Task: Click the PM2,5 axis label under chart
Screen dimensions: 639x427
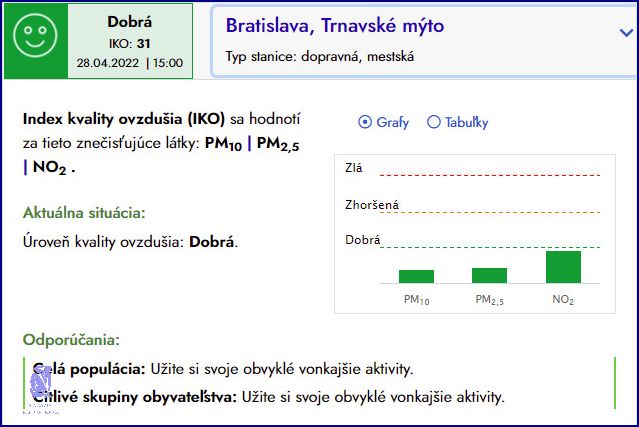Action: [x=489, y=300]
